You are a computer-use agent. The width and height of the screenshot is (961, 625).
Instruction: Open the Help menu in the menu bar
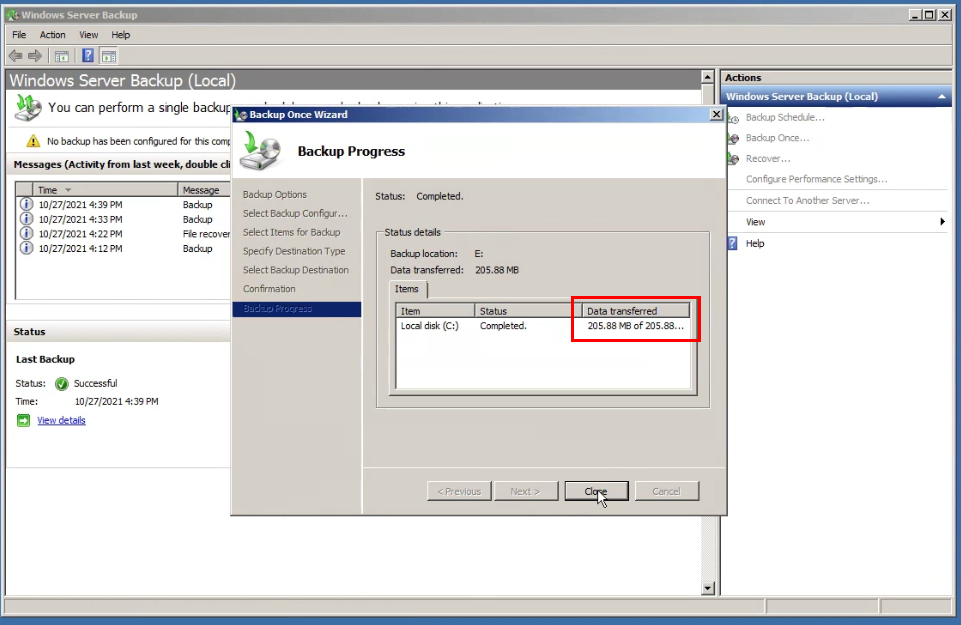121,35
